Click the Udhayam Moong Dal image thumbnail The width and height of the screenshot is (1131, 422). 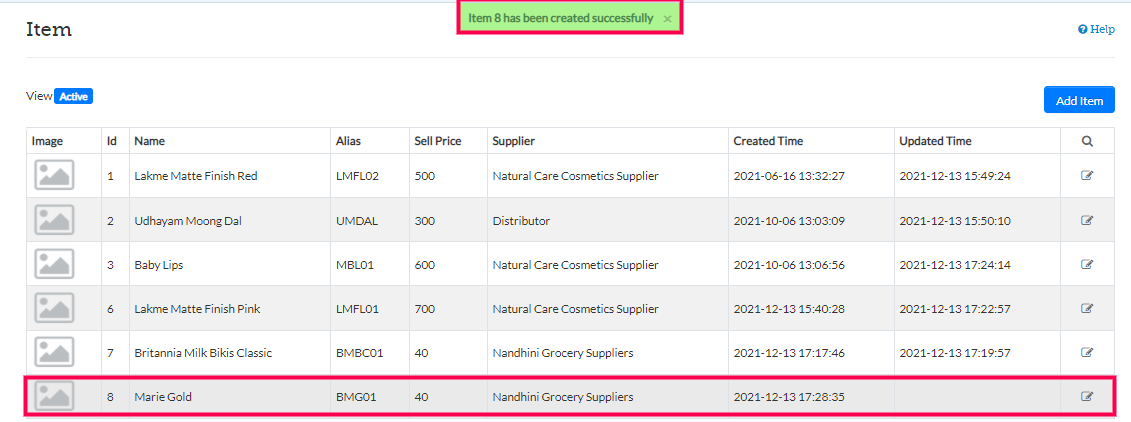(x=54, y=220)
